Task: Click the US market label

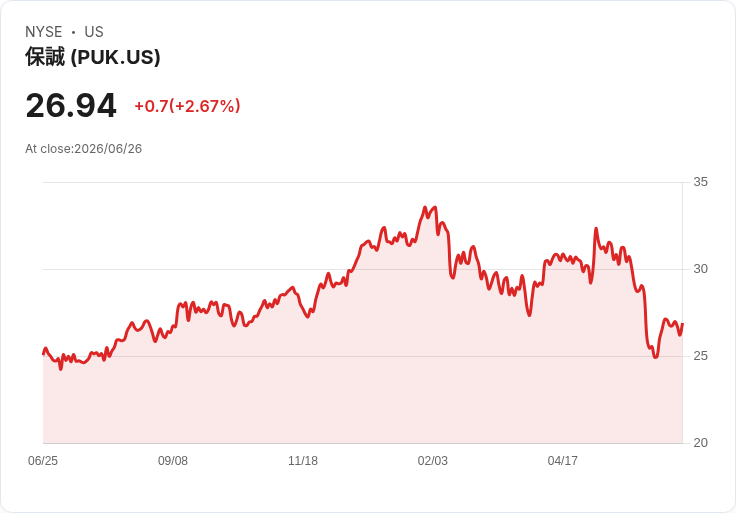Action: pyautogui.click(x=94, y=32)
